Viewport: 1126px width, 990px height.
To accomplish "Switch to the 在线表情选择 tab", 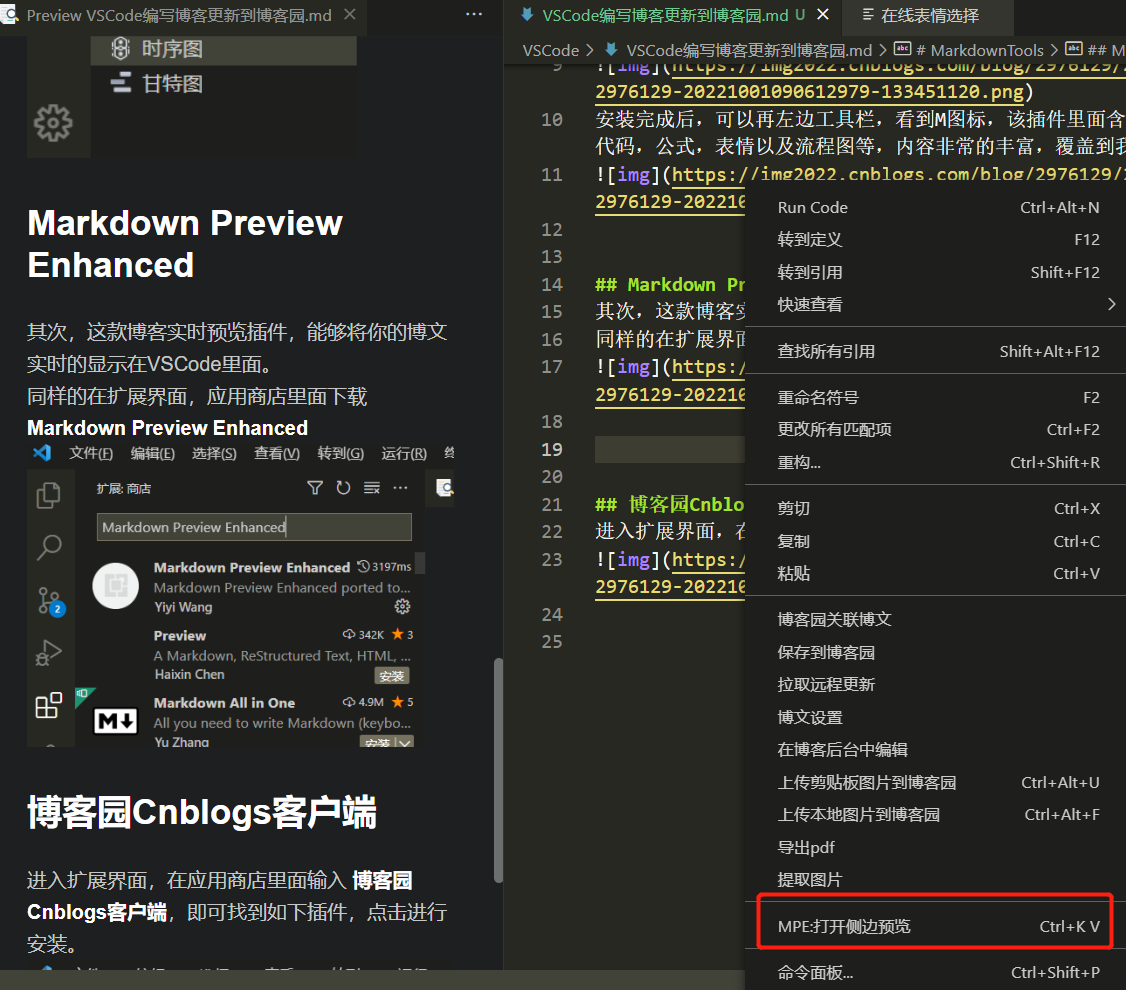I will (929, 15).
